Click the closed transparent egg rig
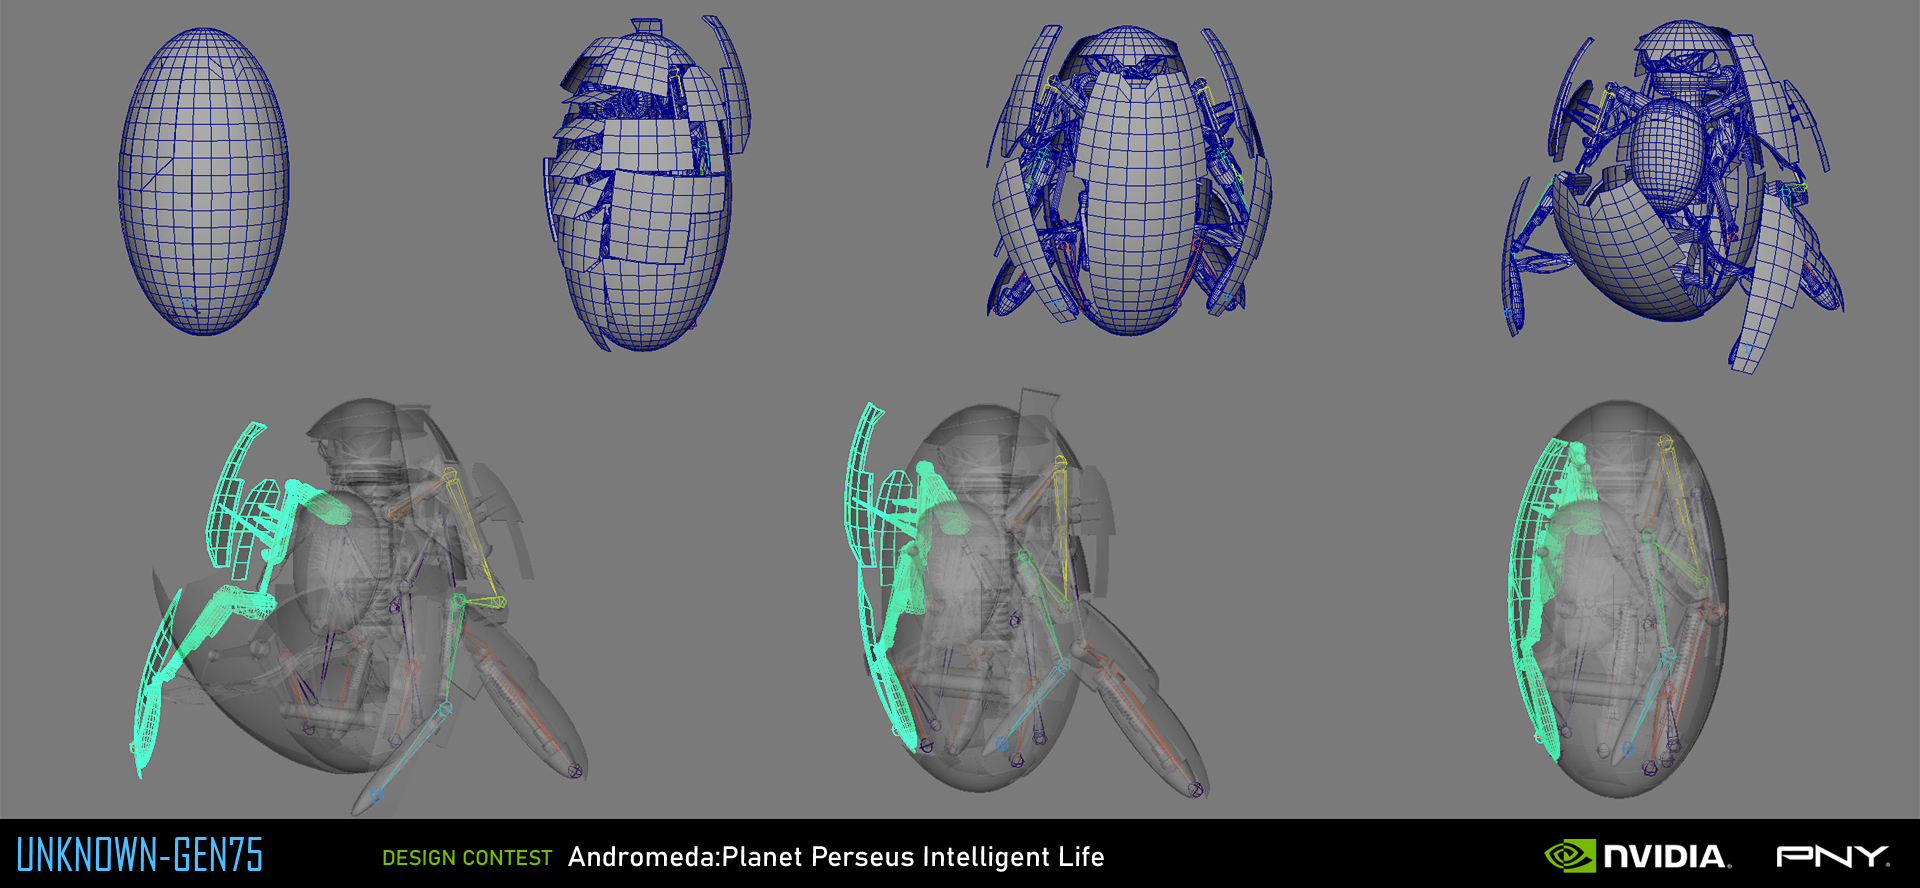The height and width of the screenshot is (888, 1920). (1618, 598)
